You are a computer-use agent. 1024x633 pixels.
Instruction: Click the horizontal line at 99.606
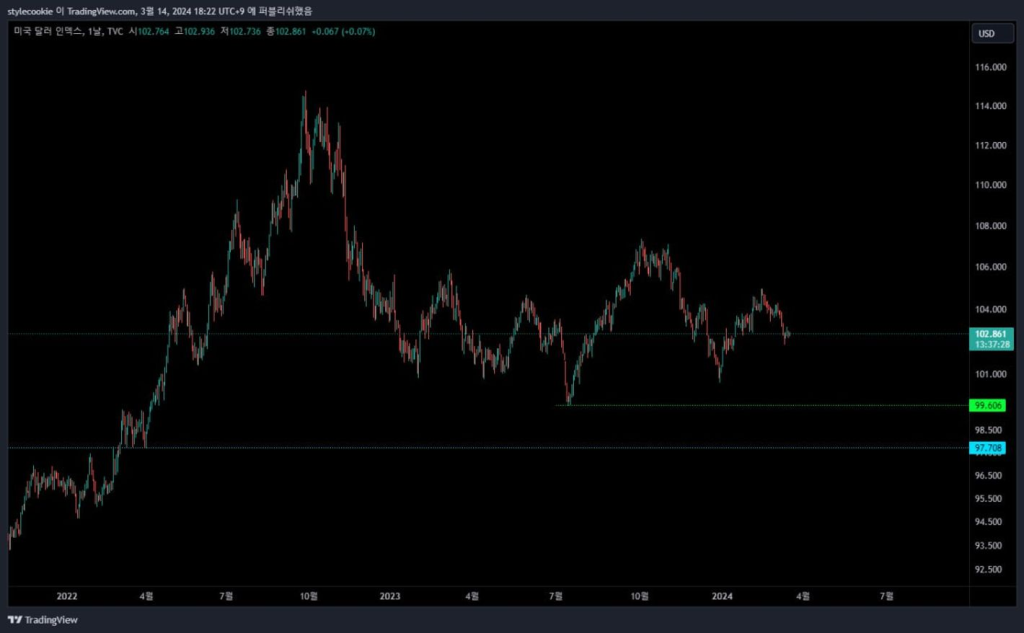click(x=760, y=405)
